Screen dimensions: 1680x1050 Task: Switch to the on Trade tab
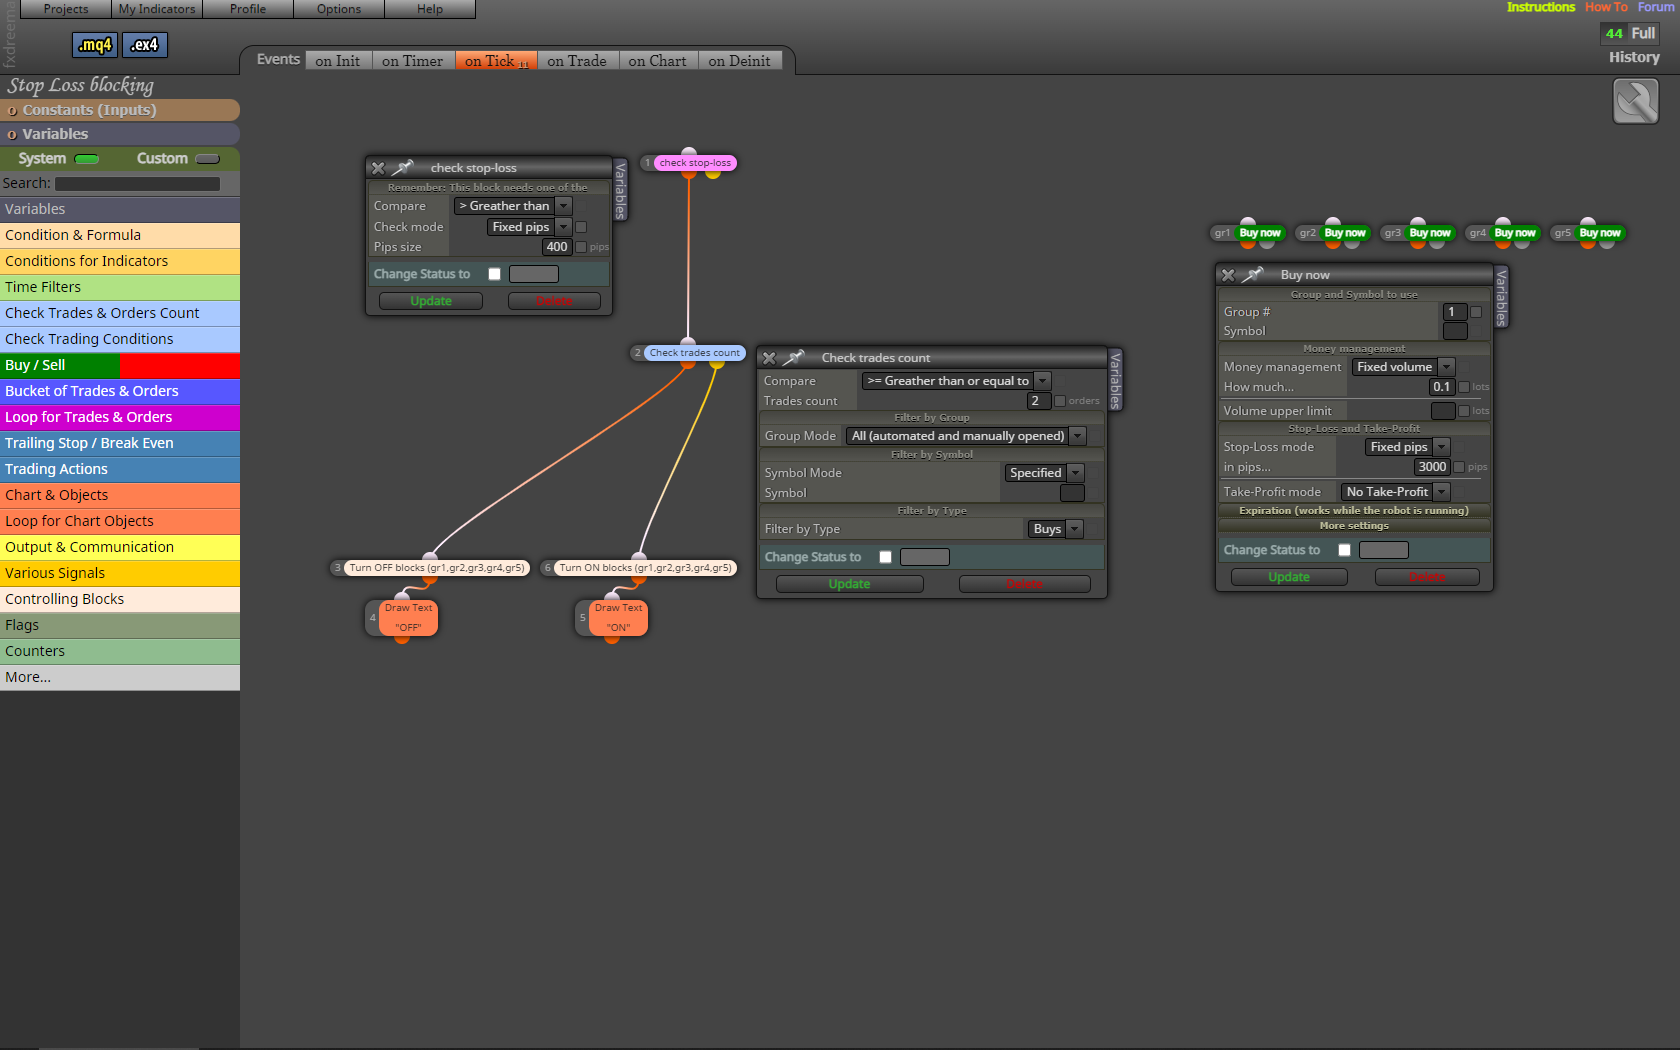pyautogui.click(x=577, y=61)
